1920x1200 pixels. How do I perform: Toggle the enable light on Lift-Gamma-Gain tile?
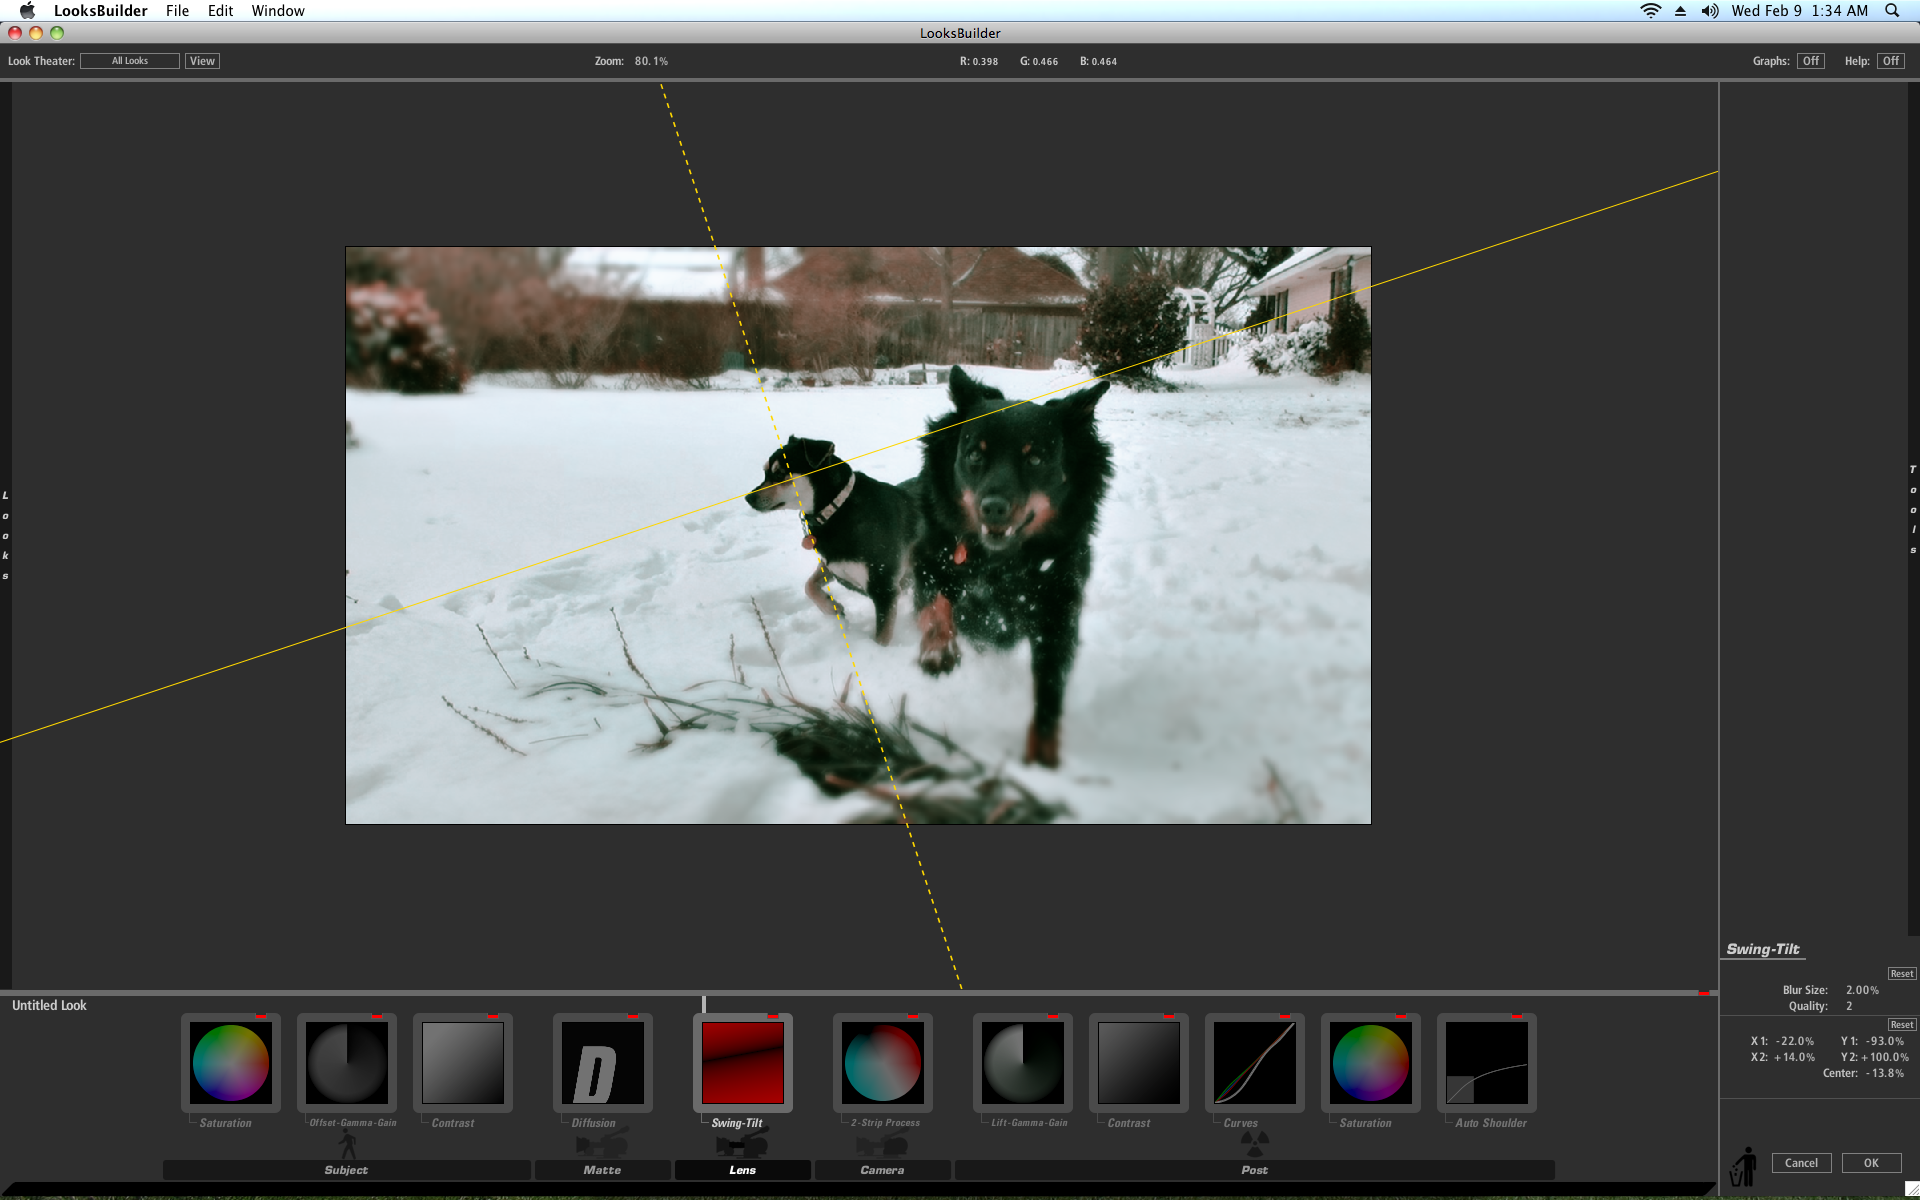pos(1052,1016)
